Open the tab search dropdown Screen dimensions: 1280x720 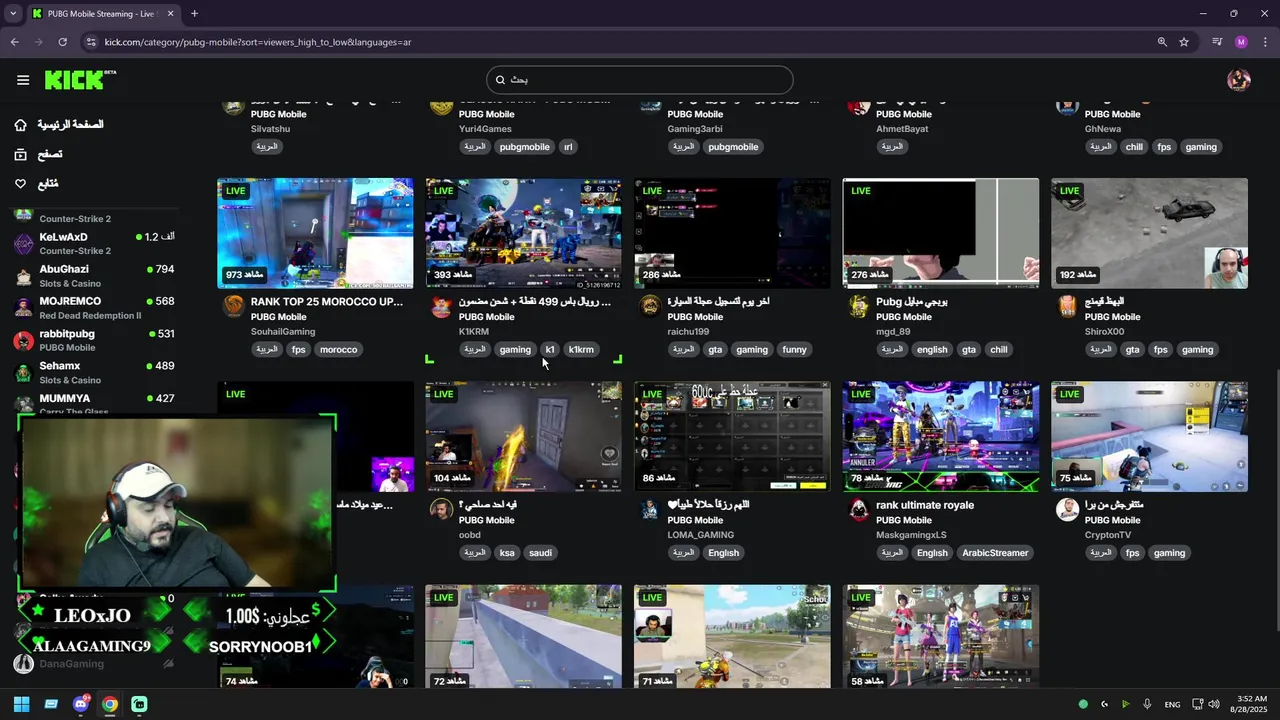[13, 14]
